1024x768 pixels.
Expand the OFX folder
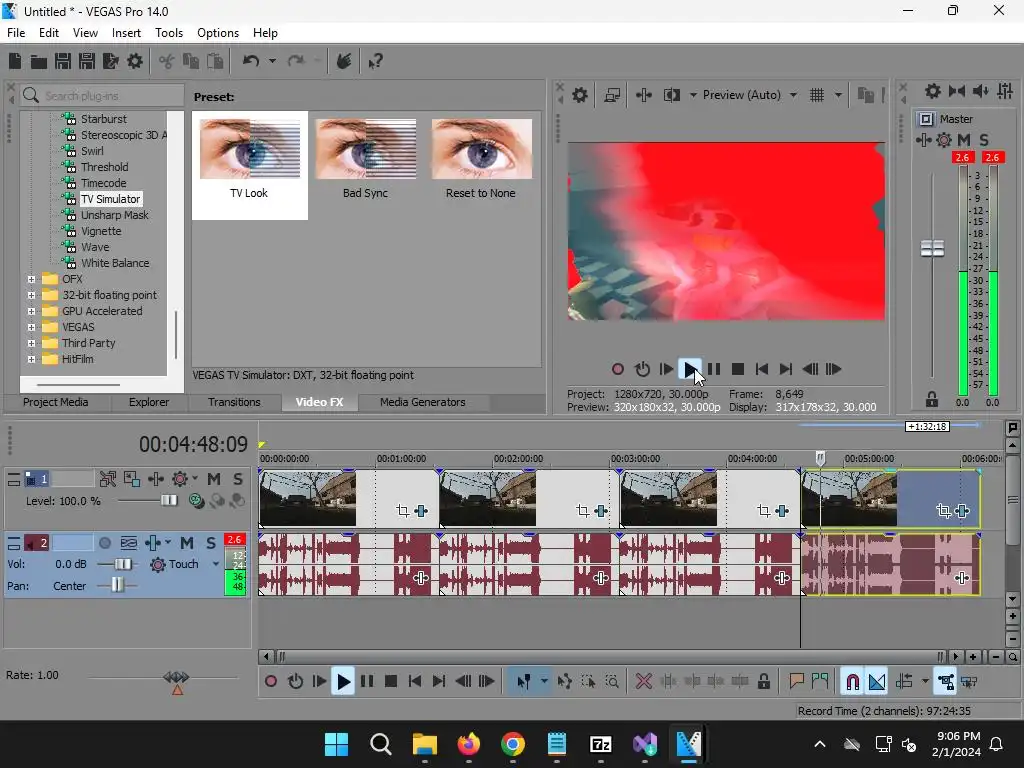(x=31, y=280)
